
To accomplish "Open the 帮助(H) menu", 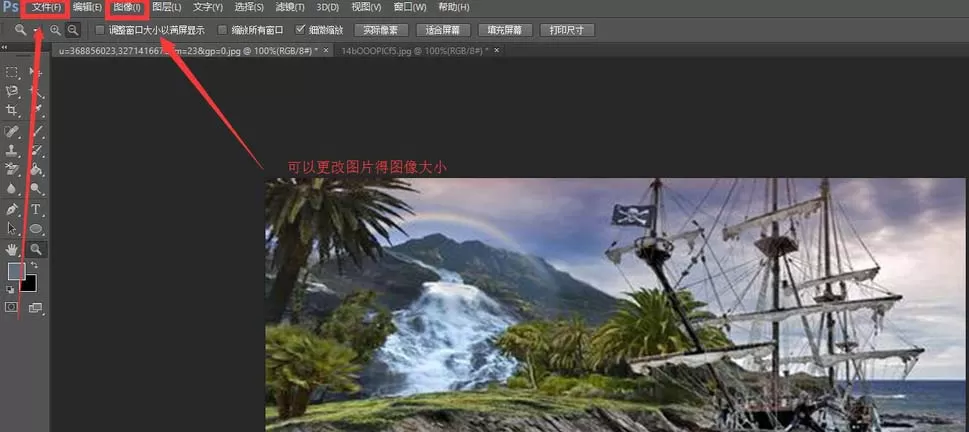I will [x=454, y=7].
